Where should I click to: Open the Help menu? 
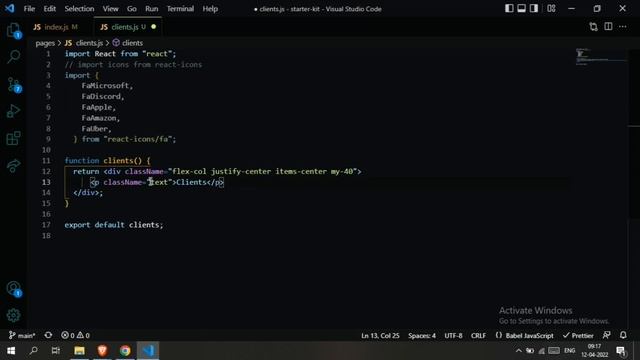210,9
